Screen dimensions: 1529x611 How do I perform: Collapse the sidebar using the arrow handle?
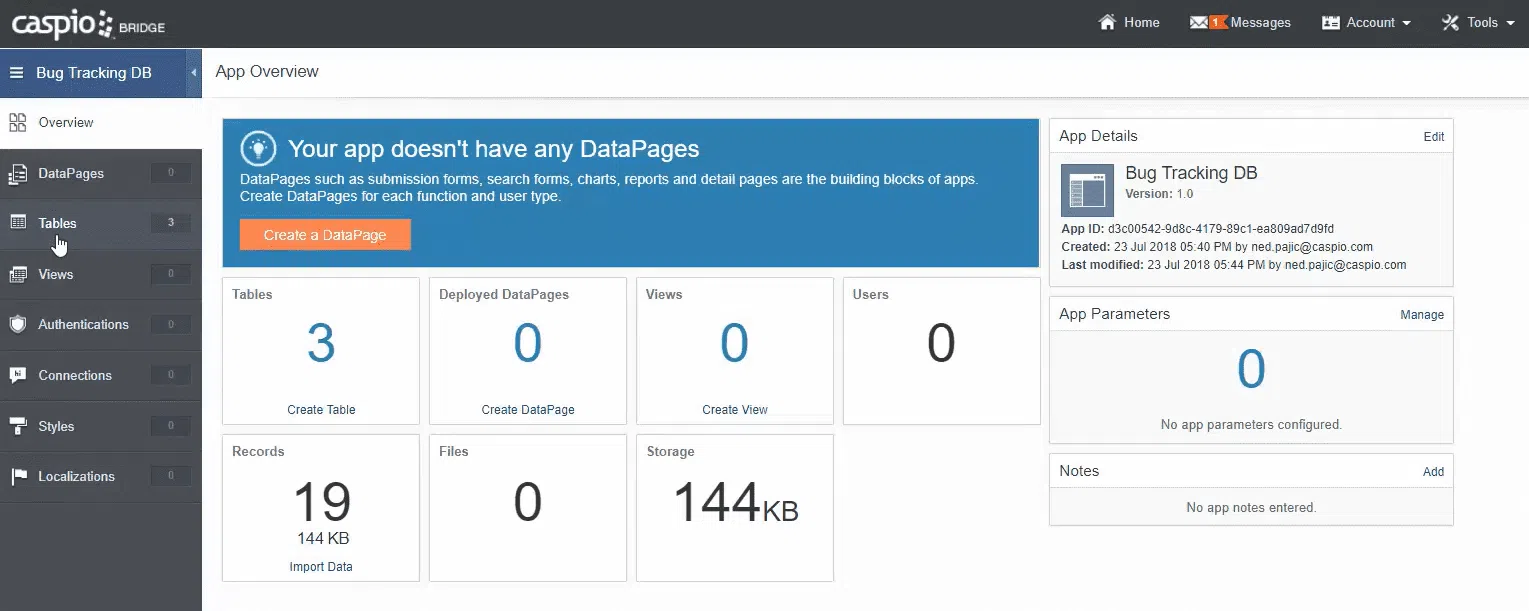coord(193,73)
